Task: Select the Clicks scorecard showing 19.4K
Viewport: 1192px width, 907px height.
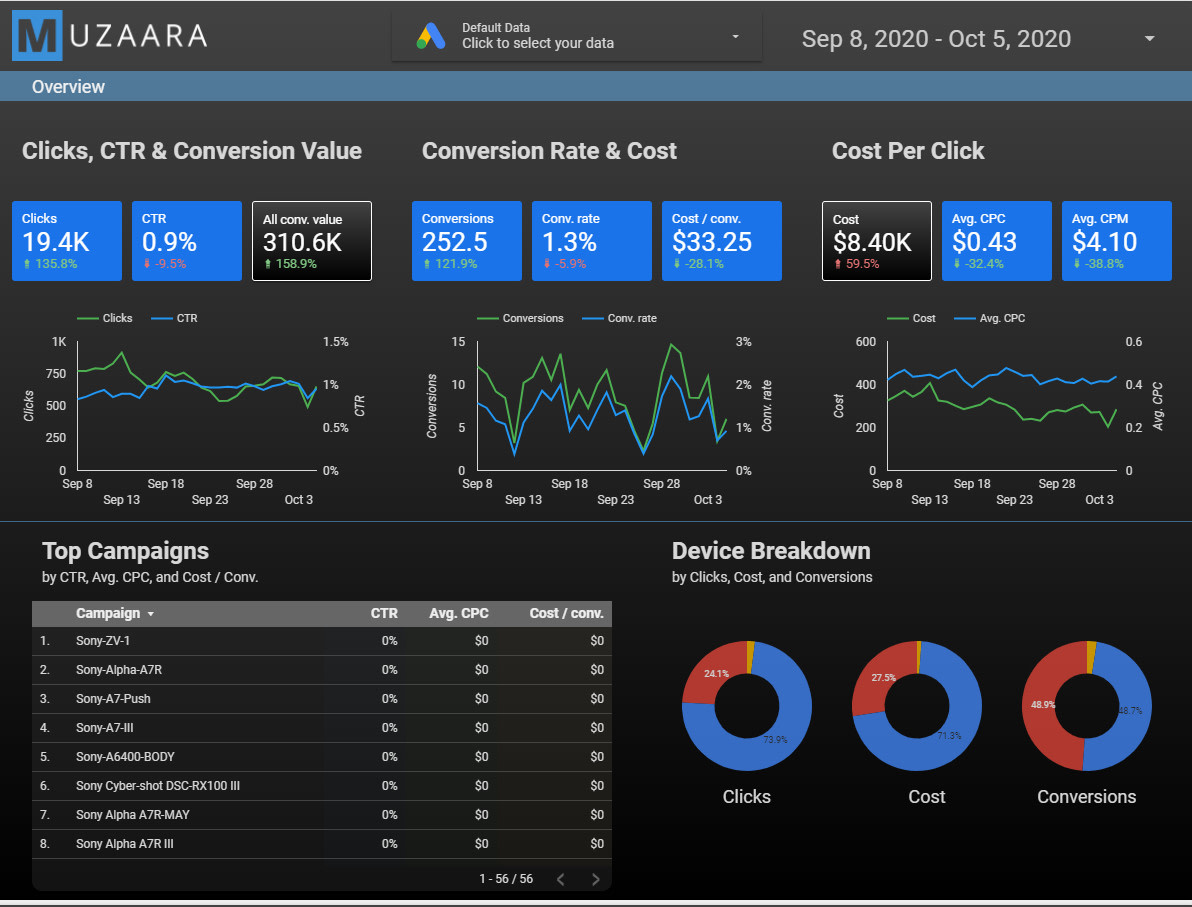Action: [x=67, y=241]
